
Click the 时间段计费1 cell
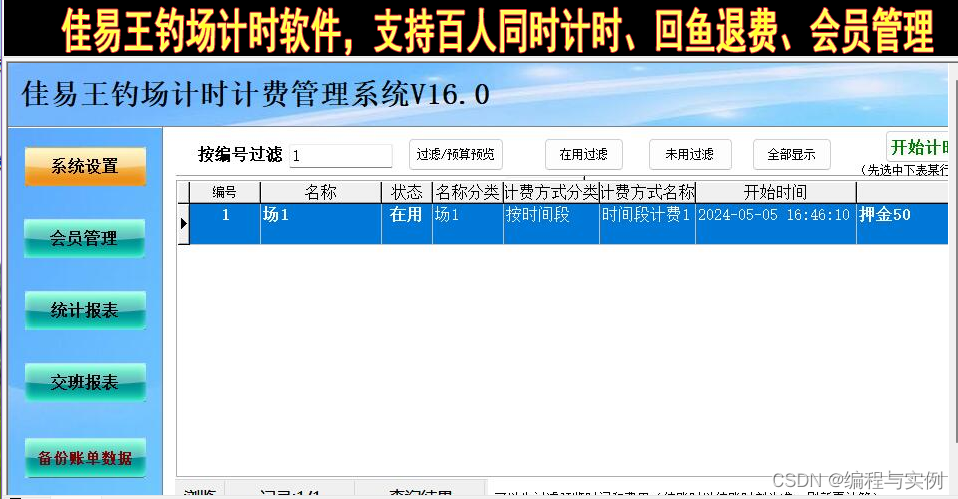point(648,224)
